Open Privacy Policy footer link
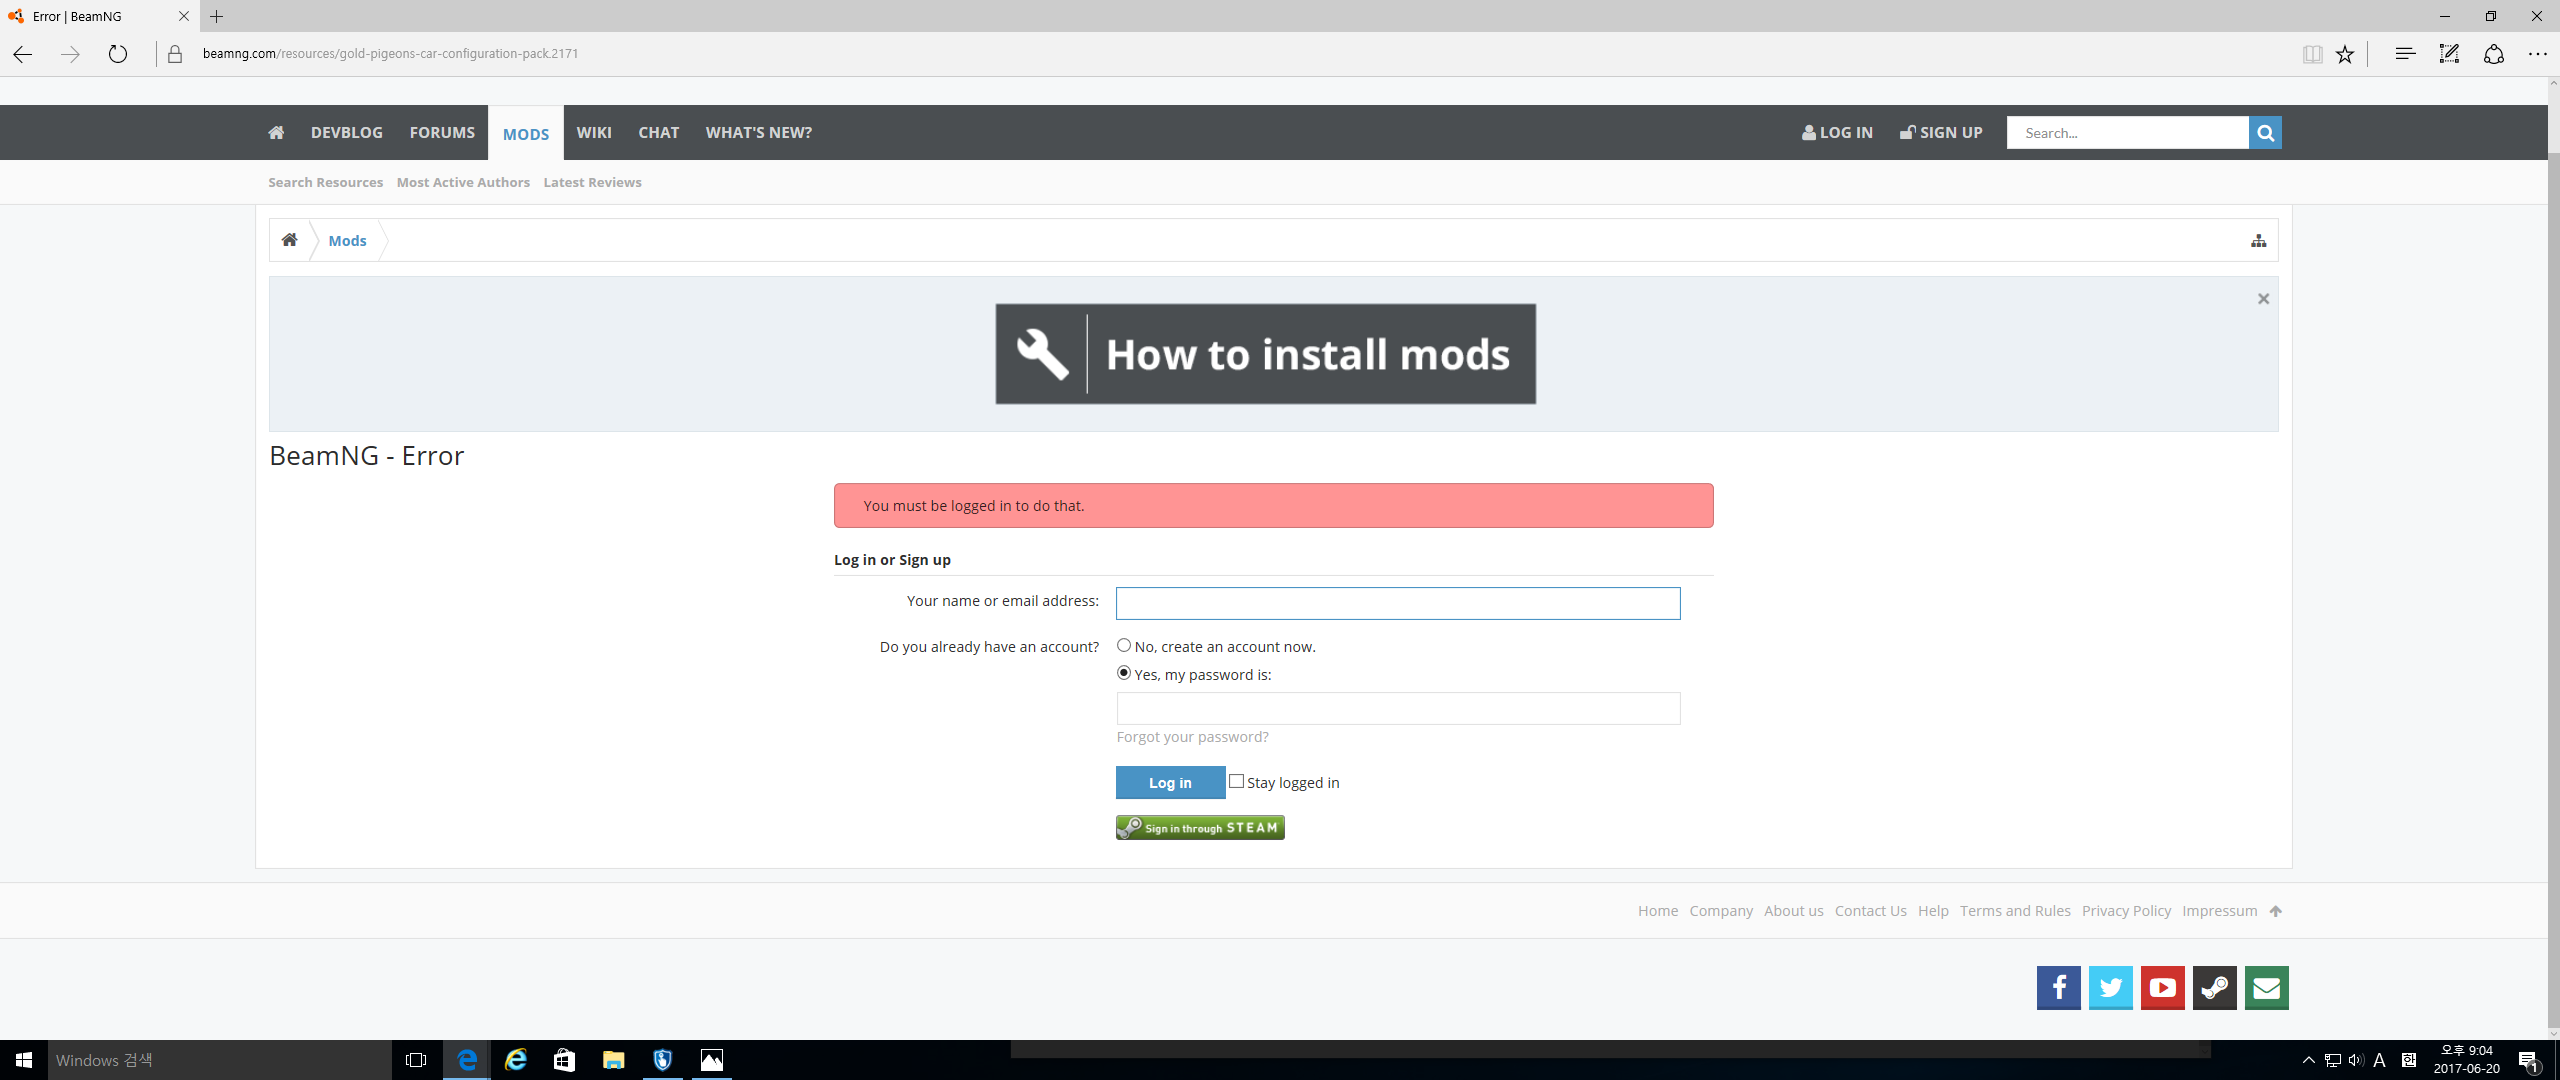Viewport: 2560px width, 1080px height. pos(2126,911)
